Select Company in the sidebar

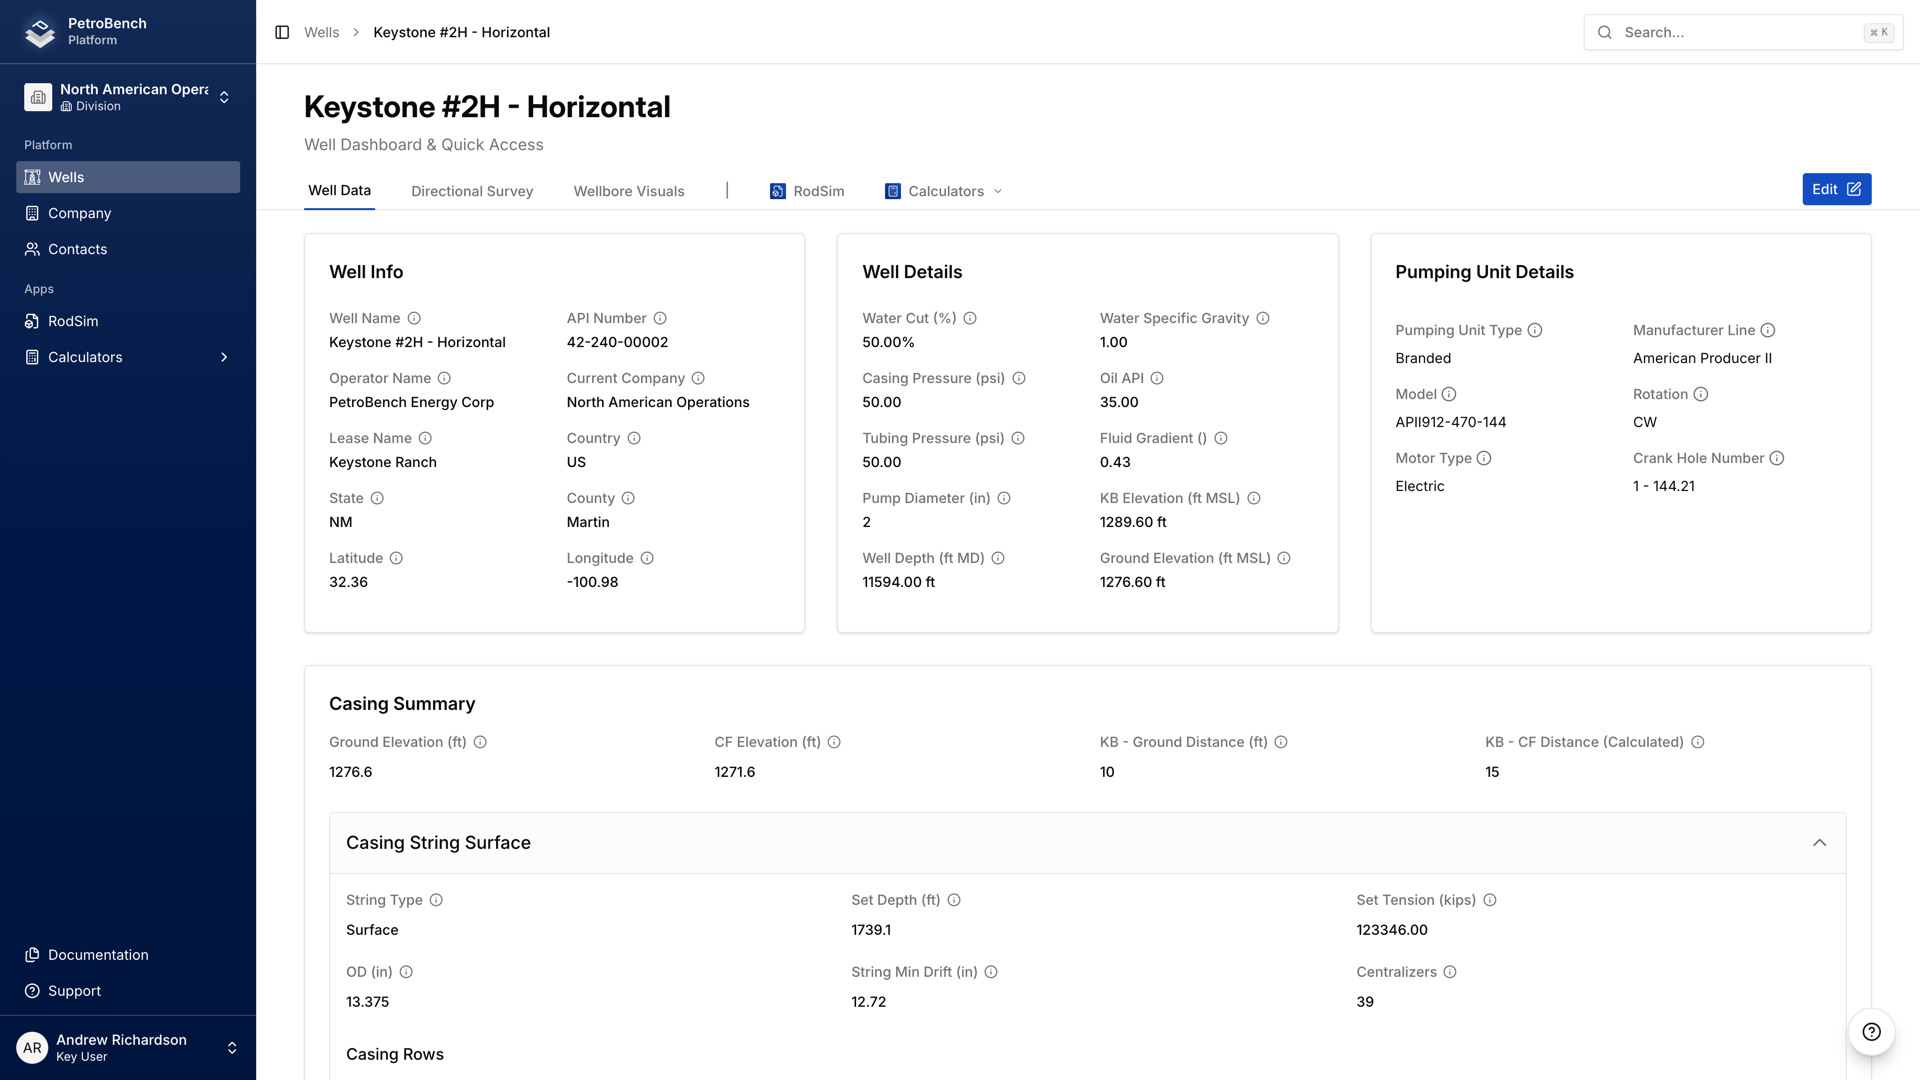(128, 213)
